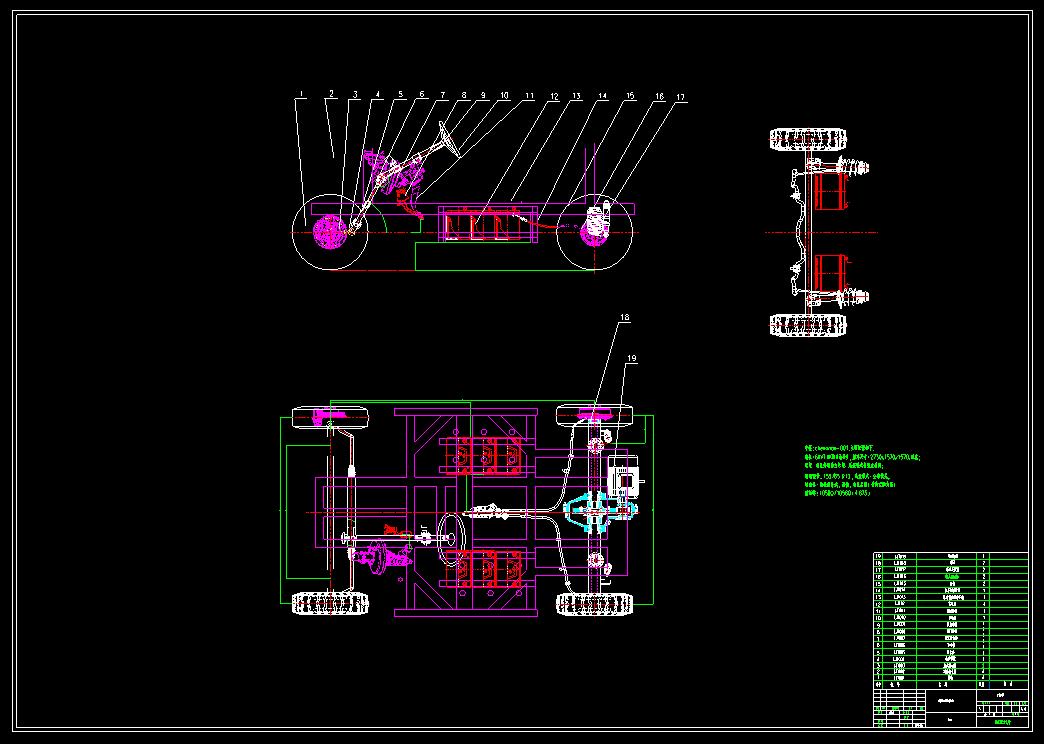The width and height of the screenshot is (1044, 744).
Task: Select the upper red battery pack in plan view
Action: 483,456
